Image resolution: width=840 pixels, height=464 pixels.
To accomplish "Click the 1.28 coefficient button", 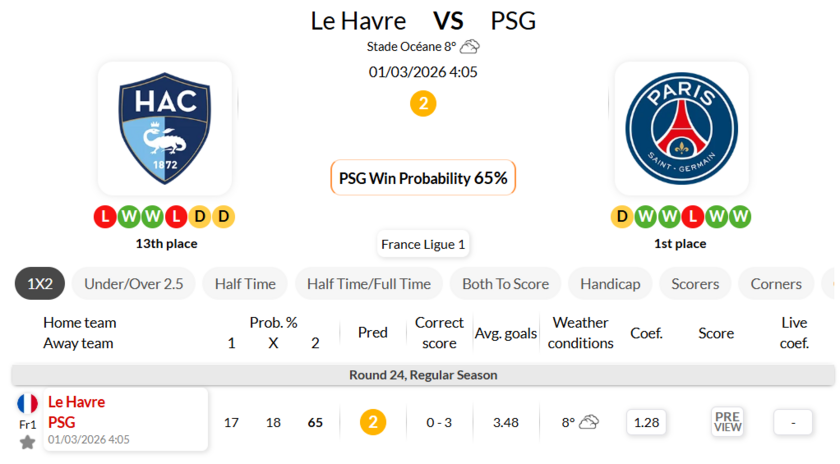I will pyautogui.click(x=647, y=422).
